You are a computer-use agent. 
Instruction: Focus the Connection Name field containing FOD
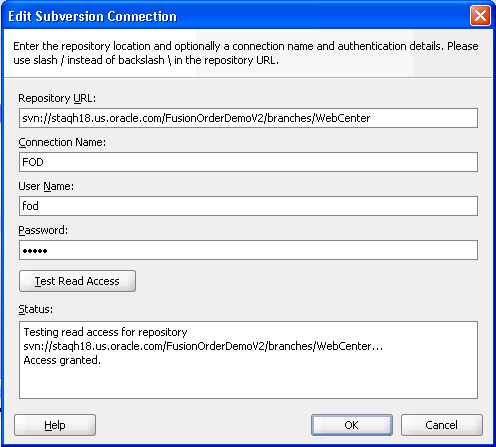(248, 162)
